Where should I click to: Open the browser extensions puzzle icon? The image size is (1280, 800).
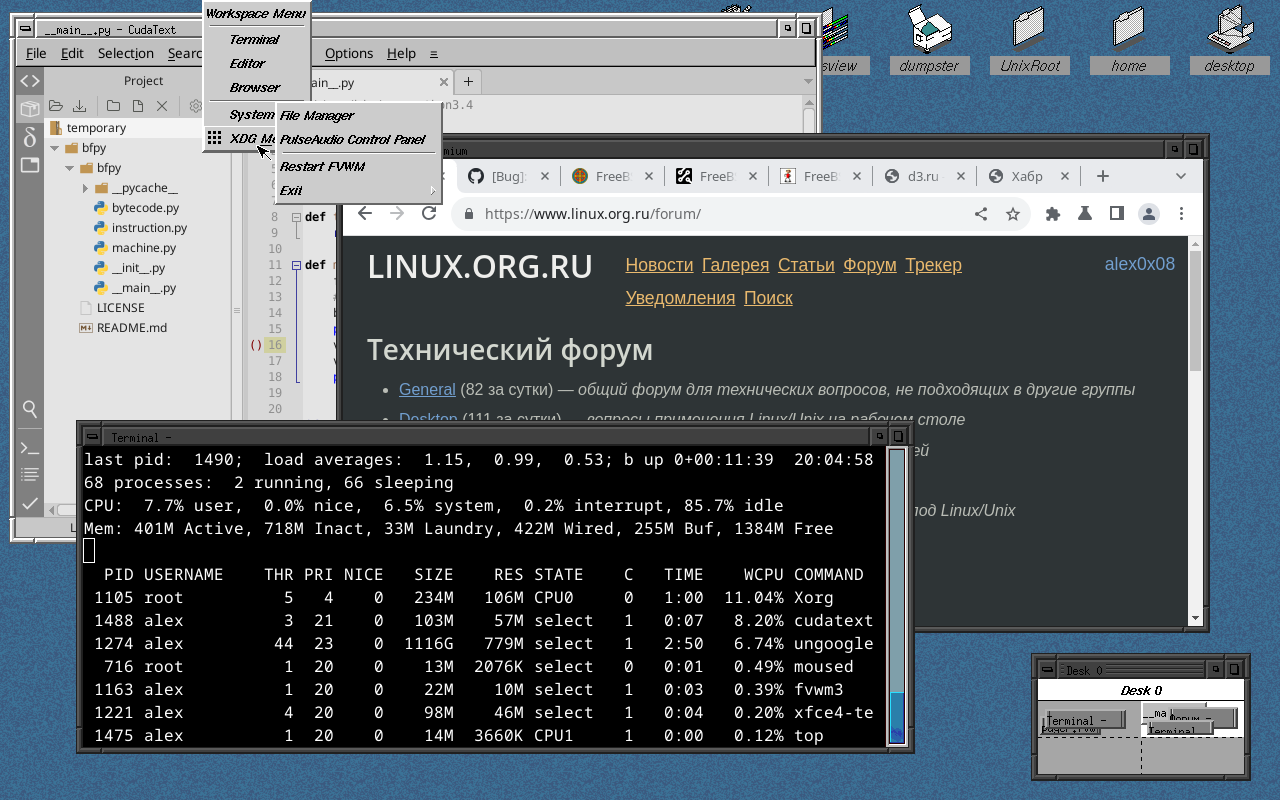coord(1052,213)
